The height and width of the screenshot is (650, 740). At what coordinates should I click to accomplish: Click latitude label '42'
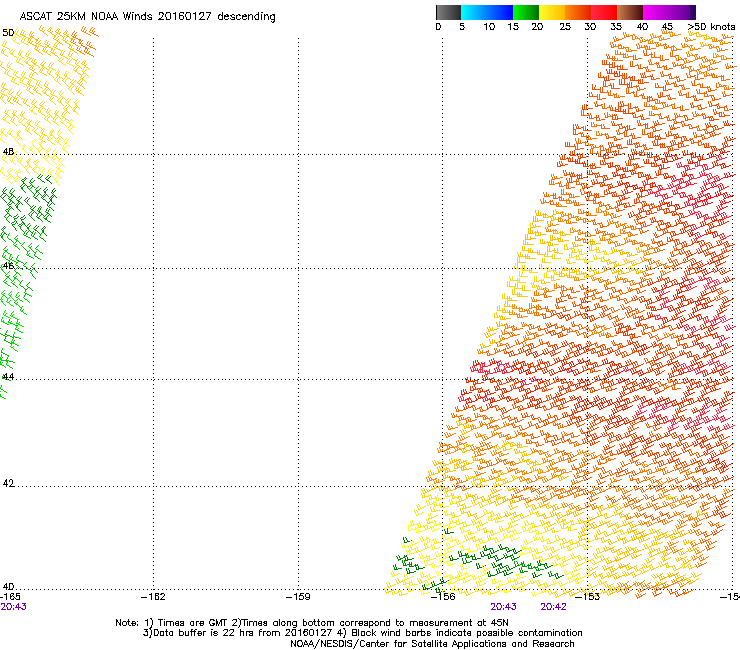coord(8,483)
